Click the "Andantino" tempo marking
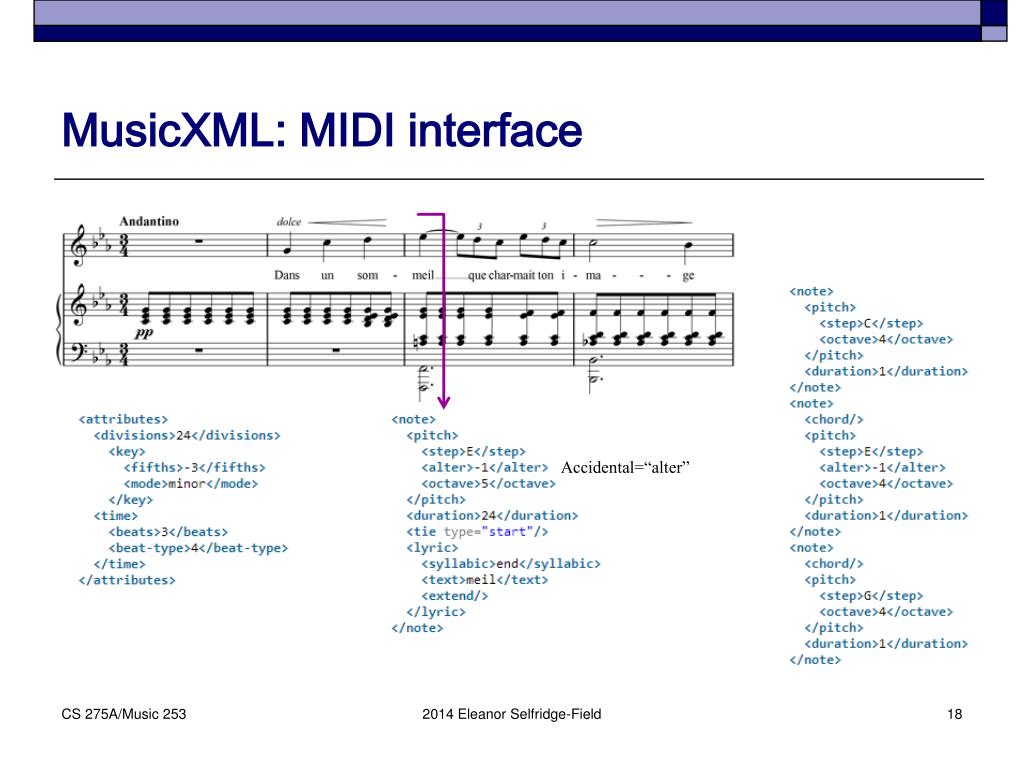Viewport: 1024px width, 768px height. [x=149, y=221]
